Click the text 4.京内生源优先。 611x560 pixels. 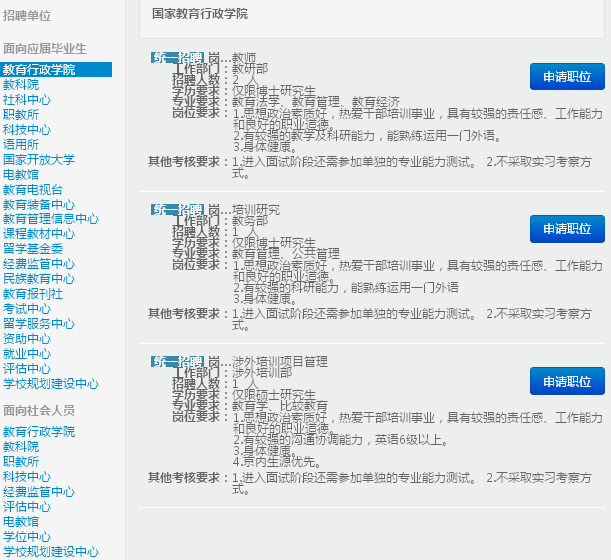[277, 462]
